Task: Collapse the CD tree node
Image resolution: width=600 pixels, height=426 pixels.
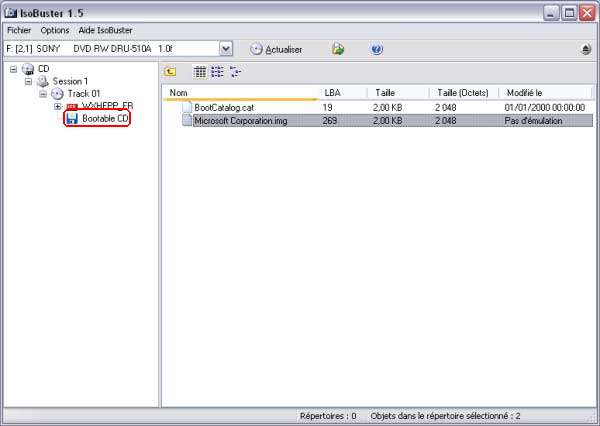Action: pos(13,69)
